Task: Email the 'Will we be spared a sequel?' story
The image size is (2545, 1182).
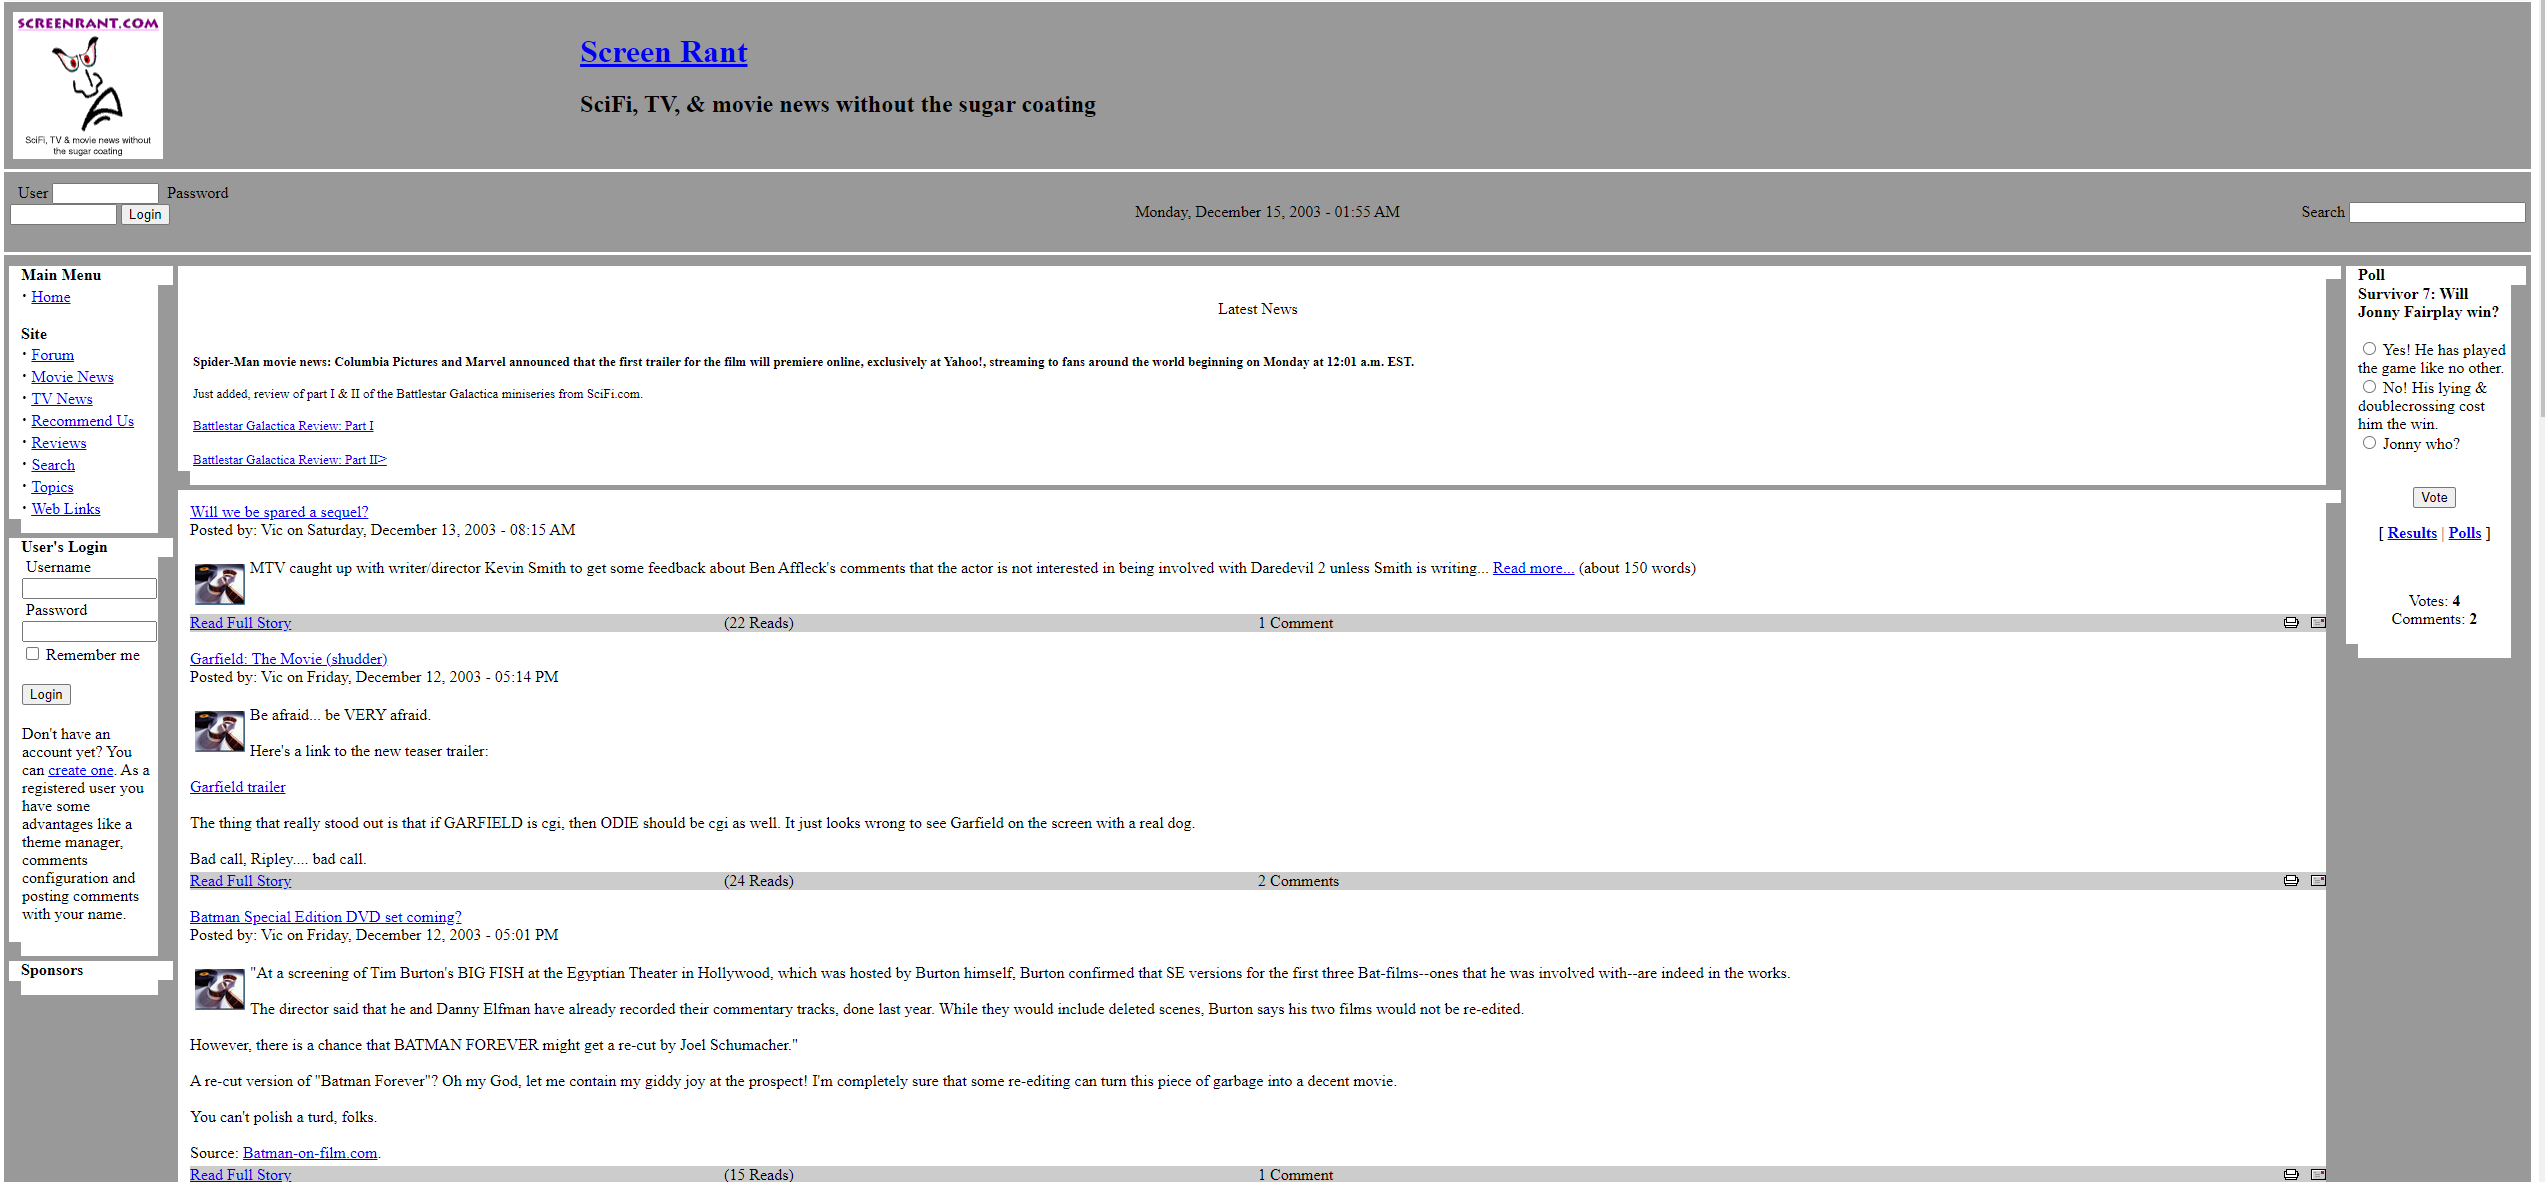Action: (2318, 623)
